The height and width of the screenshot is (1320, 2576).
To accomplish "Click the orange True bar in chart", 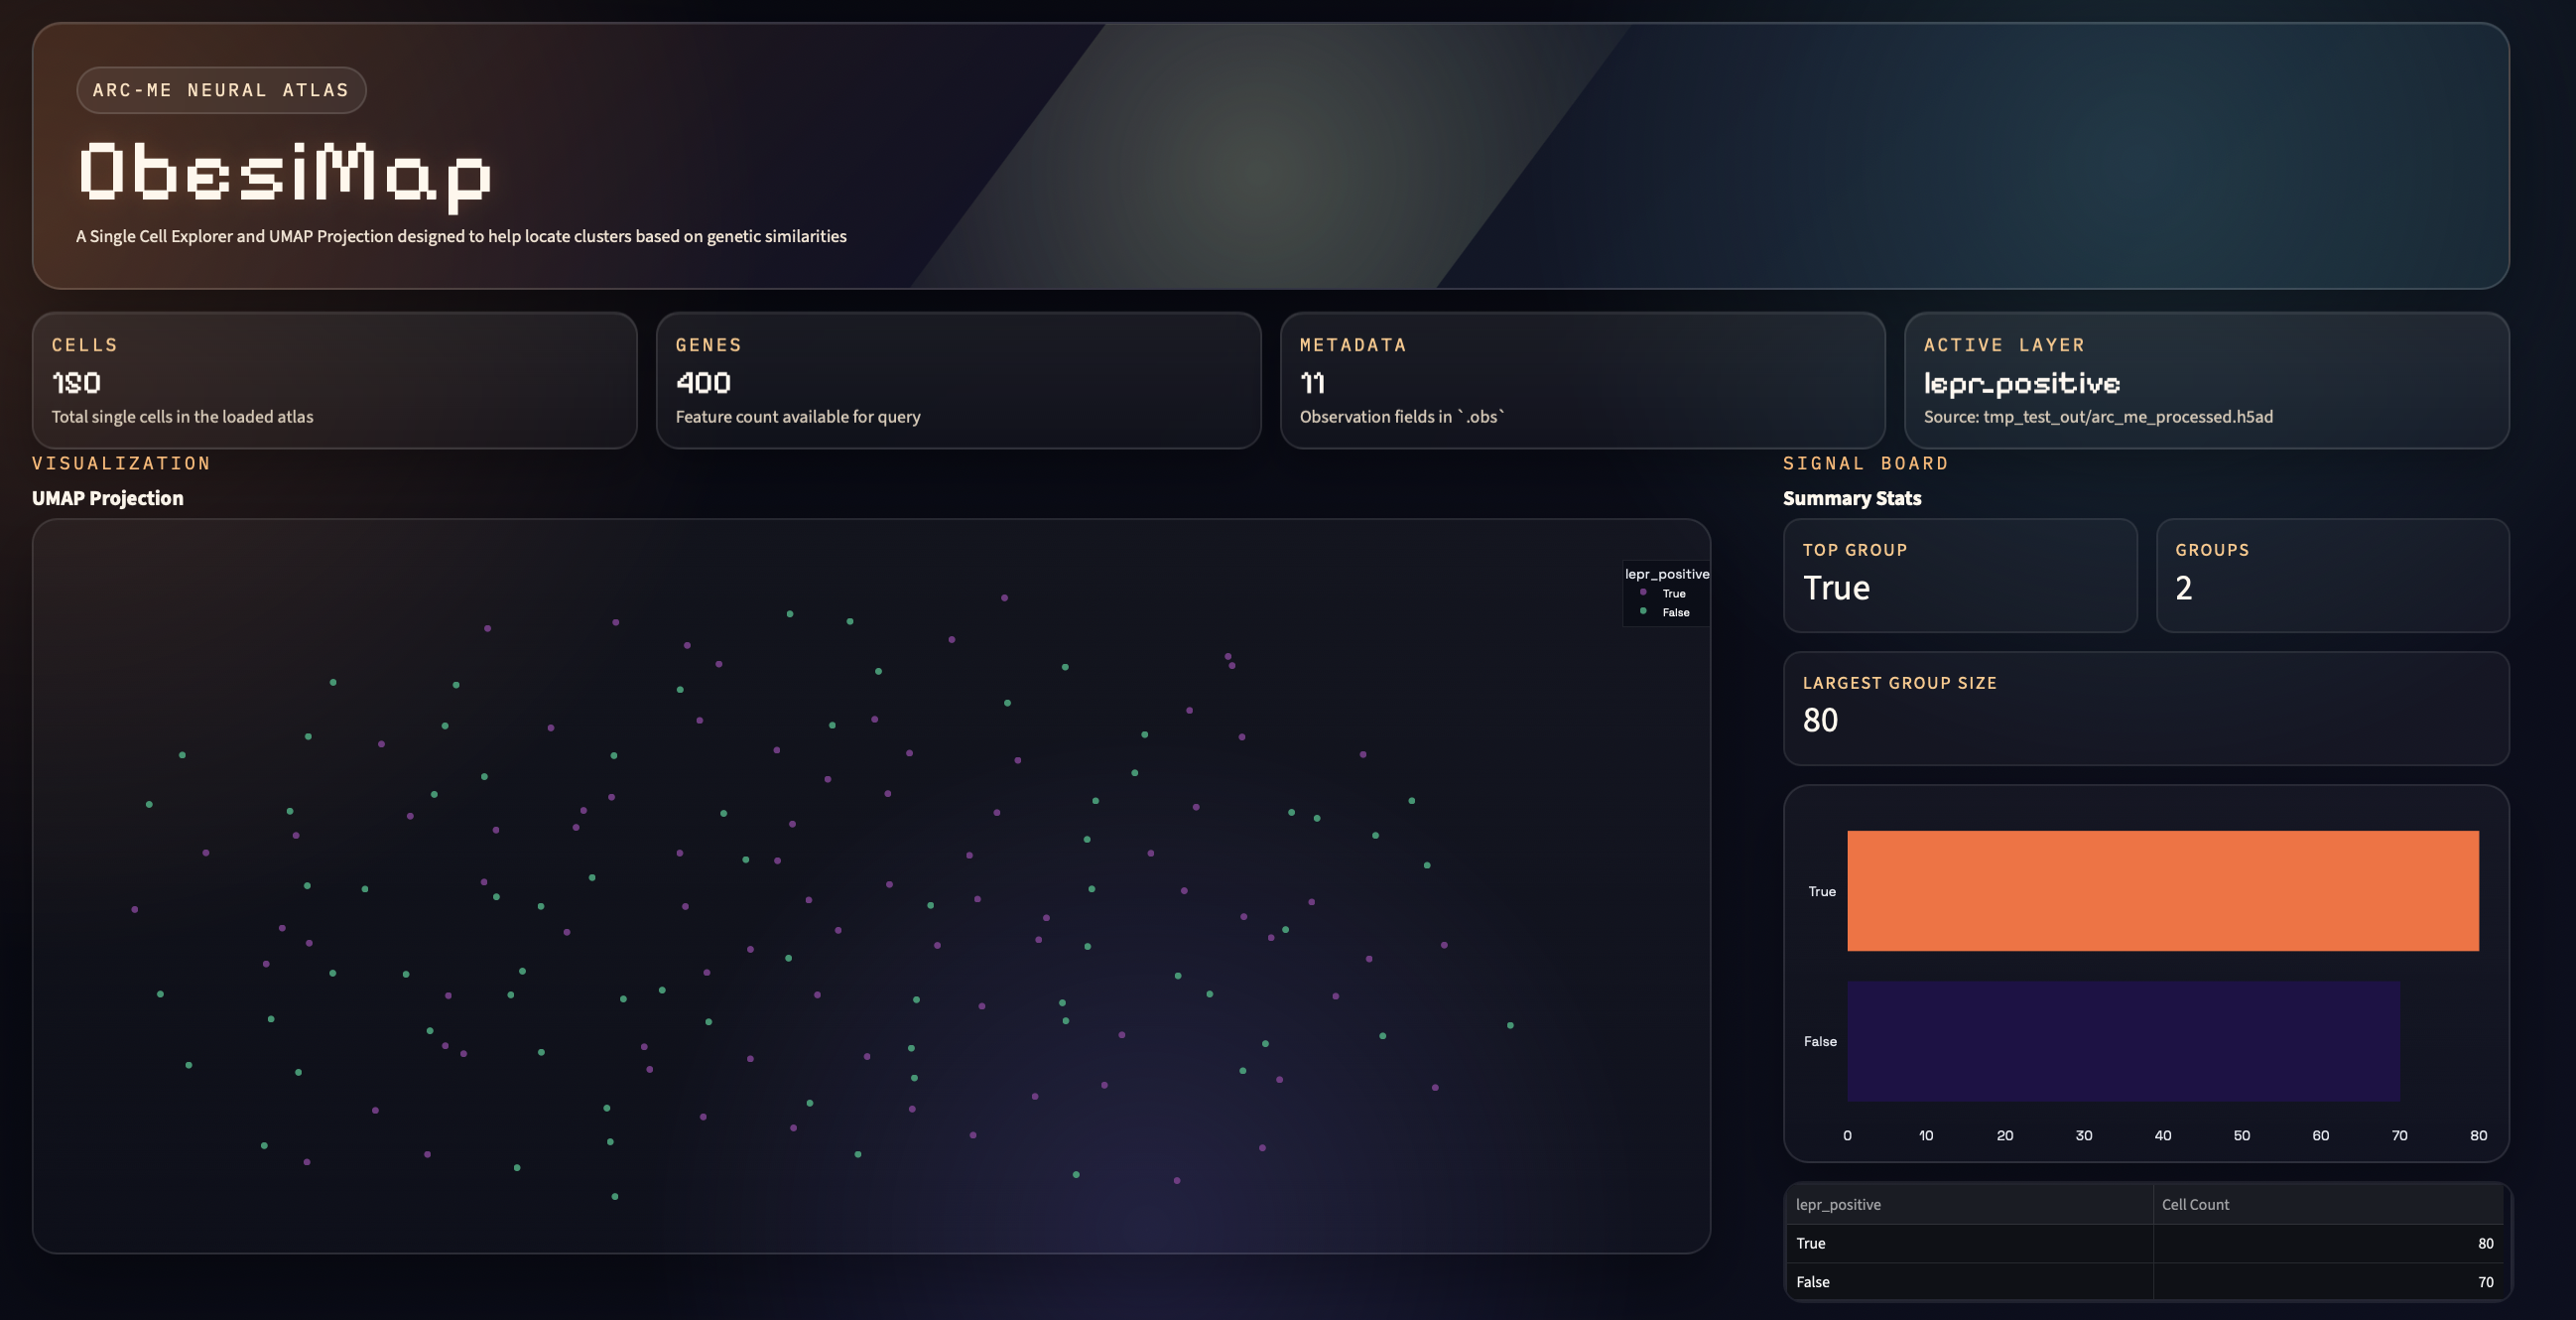I will (2162, 891).
